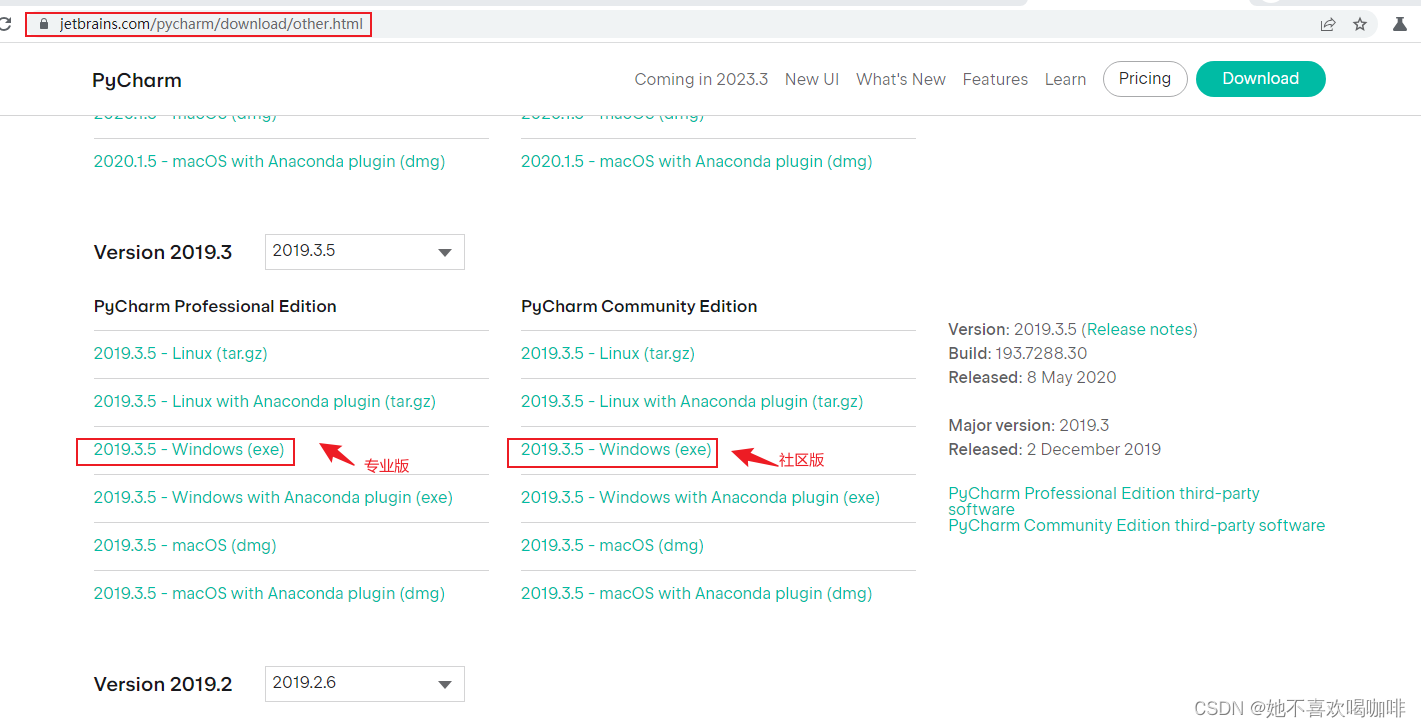Download Professional 2019.3.5 macOS (dmg)
Viewport: 1421px width, 728px height.
pos(185,545)
